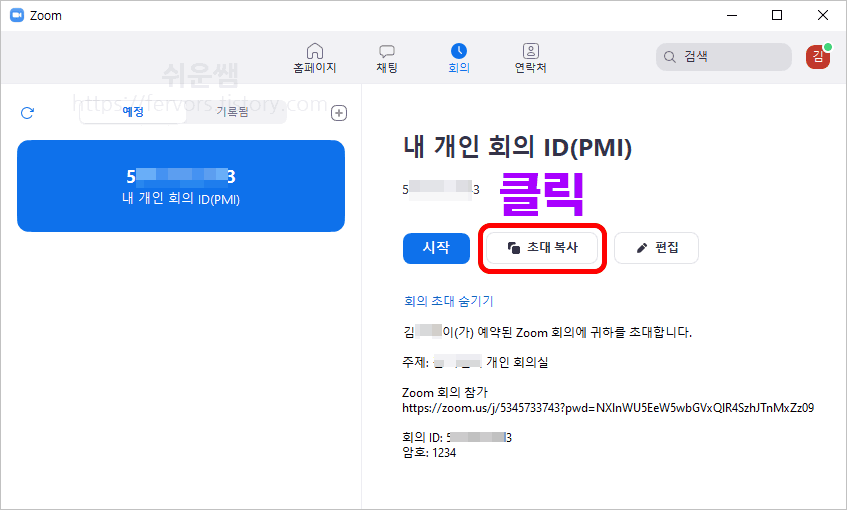The image size is (847, 510).
Task: Click the Zoom app icon in title bar
Action: [x=17, y=15]
